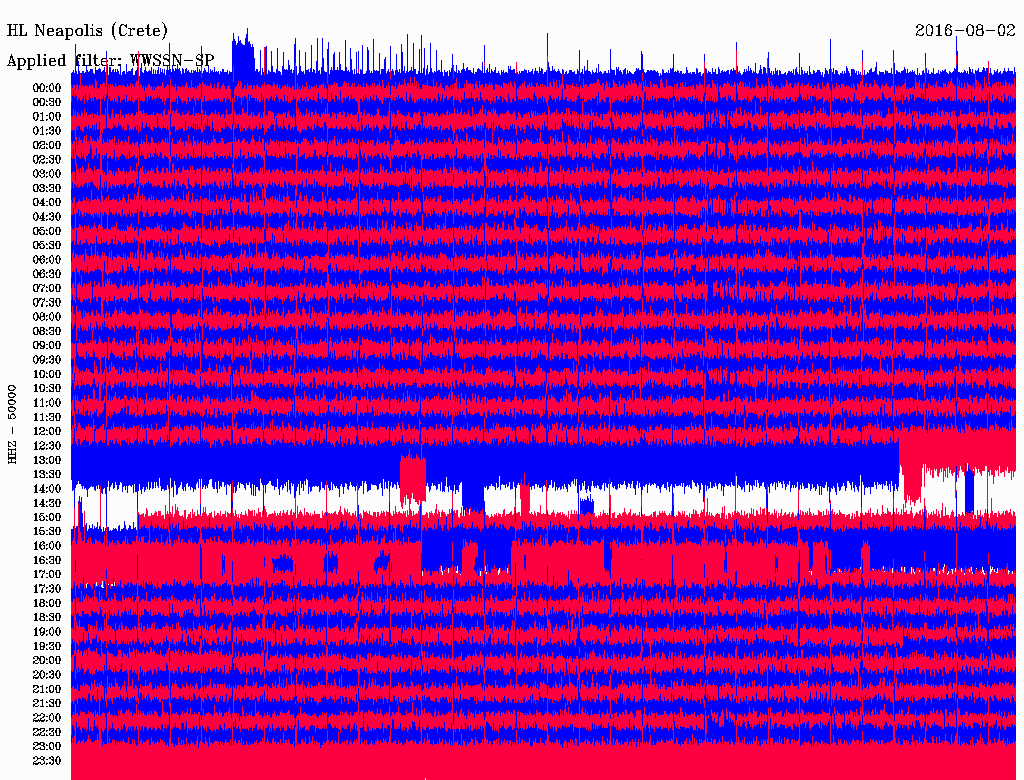Click the HHZ - 50000 axis label
The image size is (1024, 780).
coord(12,423)
